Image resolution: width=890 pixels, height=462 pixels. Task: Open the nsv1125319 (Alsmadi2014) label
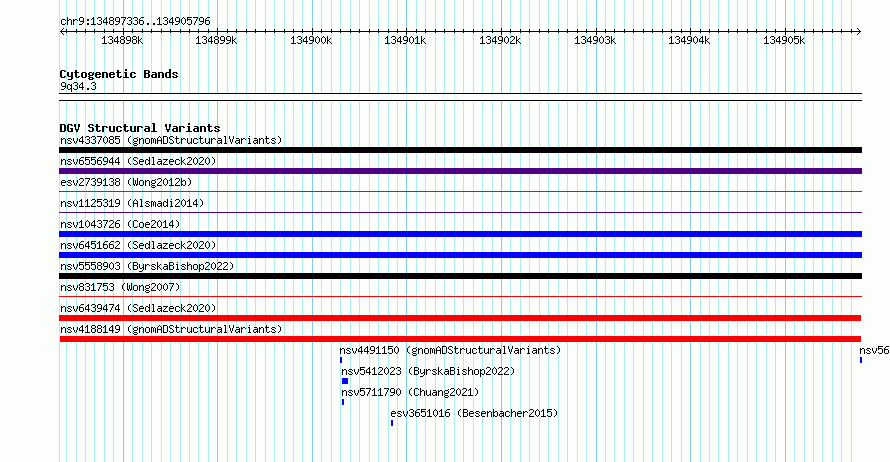click(x=132, y=203)
